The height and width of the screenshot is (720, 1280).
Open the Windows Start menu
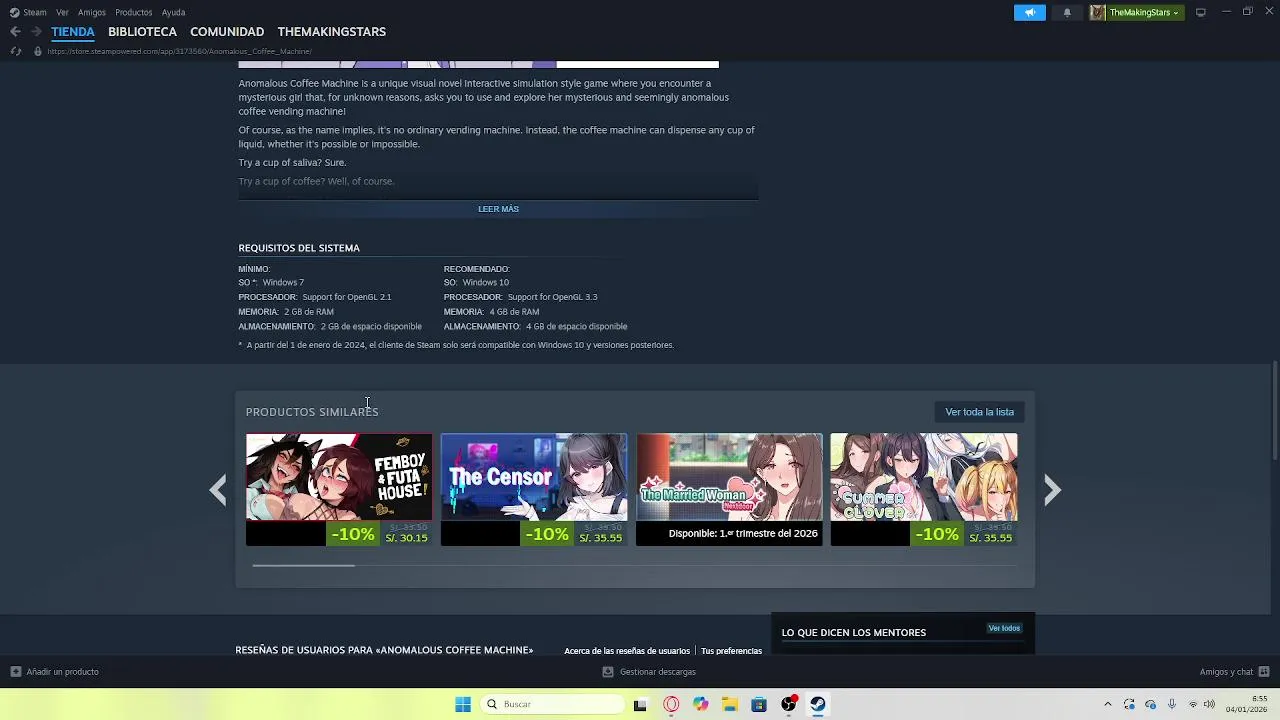(x=463, y=704)
